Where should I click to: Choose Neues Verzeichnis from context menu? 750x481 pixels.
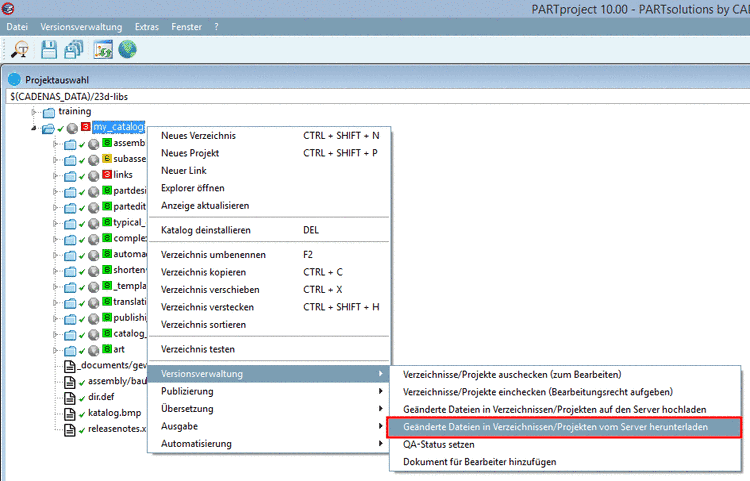pyautogui.click(x=269, y=136)
